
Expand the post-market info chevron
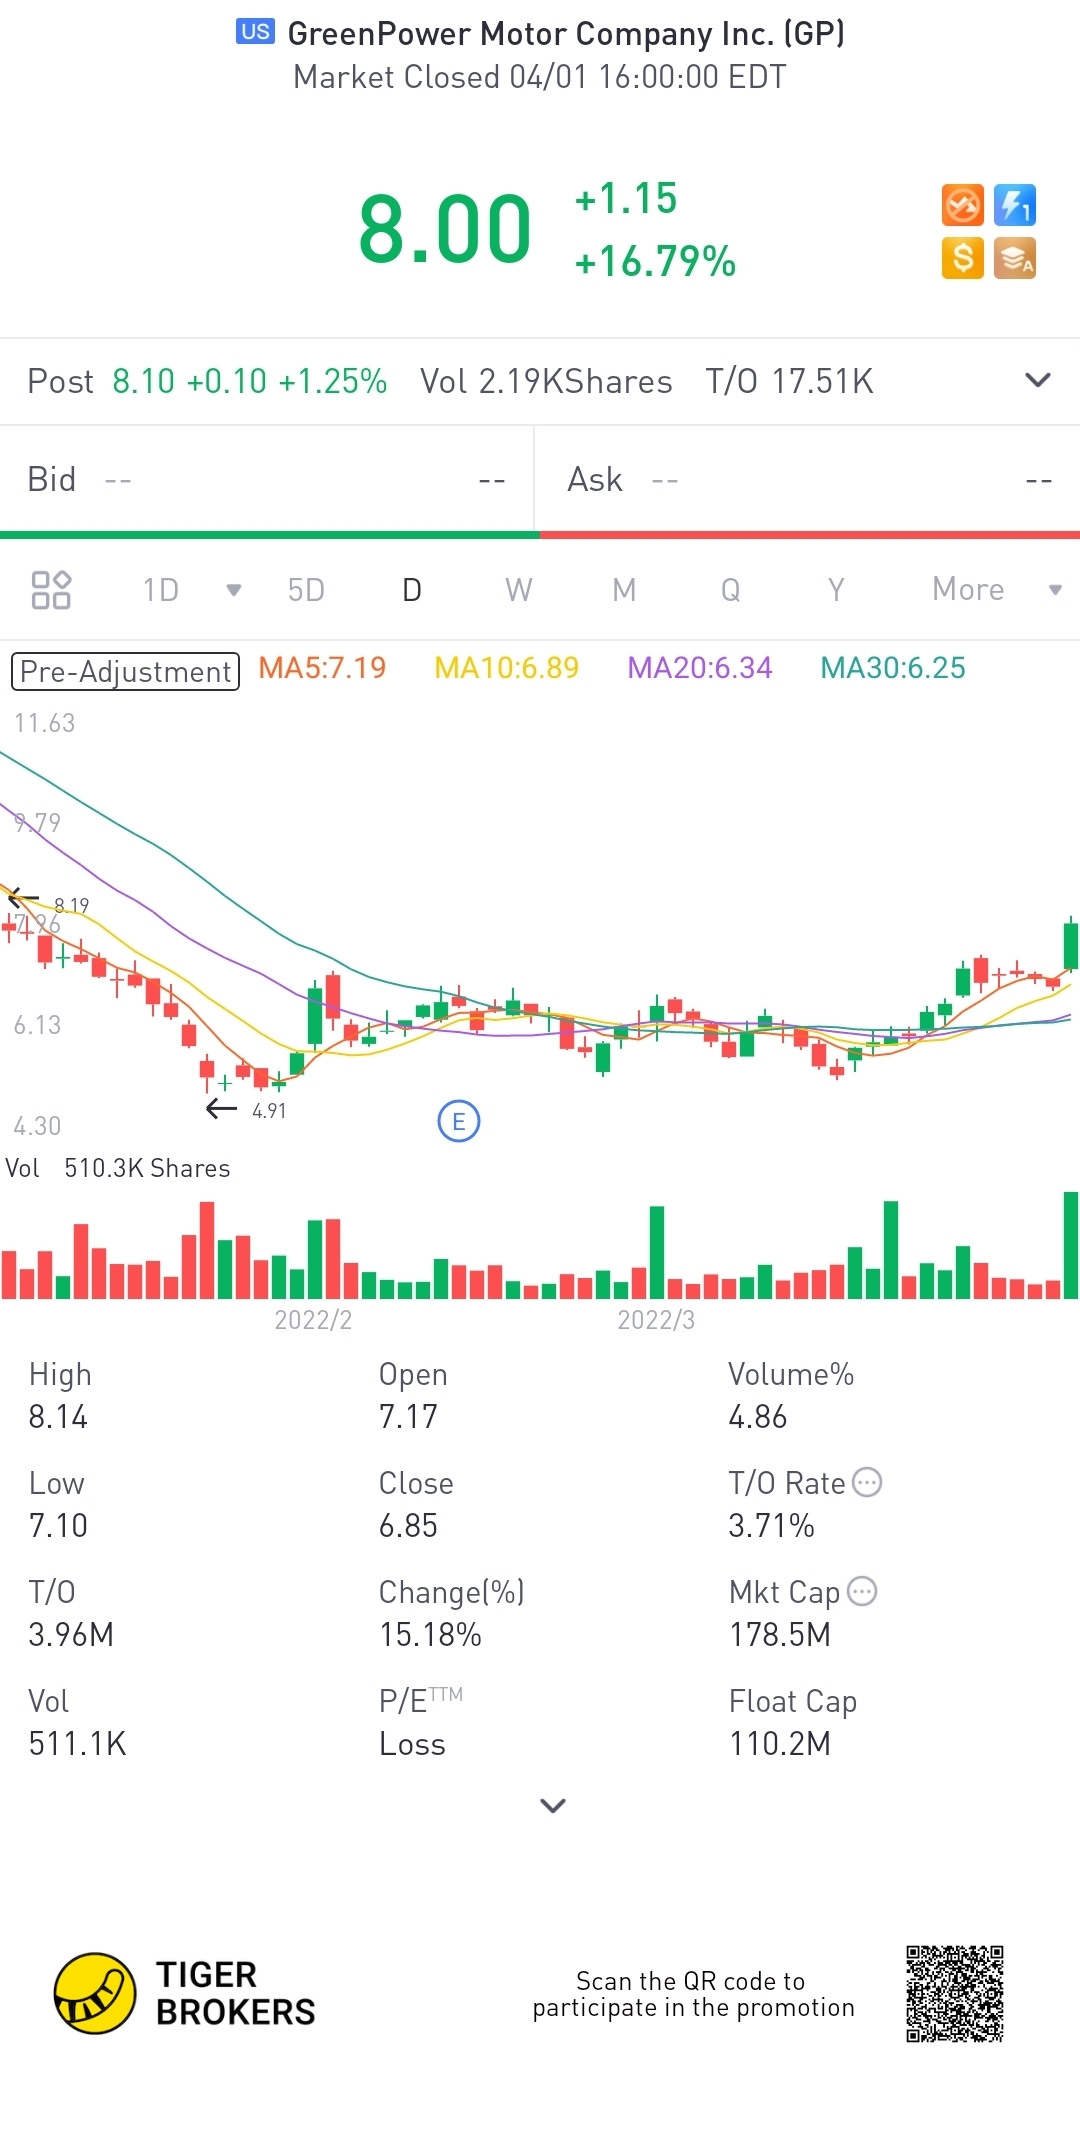point(1038,380)
